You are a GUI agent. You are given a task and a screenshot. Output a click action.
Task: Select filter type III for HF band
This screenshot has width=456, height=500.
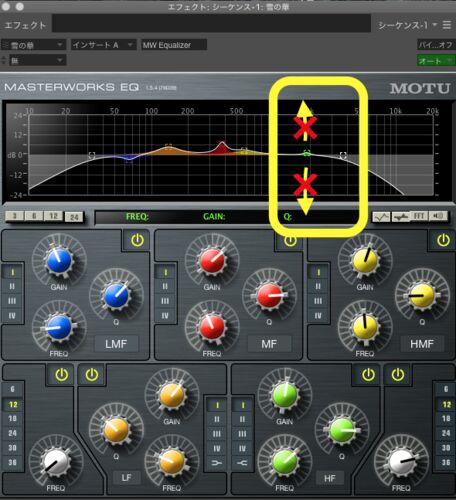coord(242,434)
